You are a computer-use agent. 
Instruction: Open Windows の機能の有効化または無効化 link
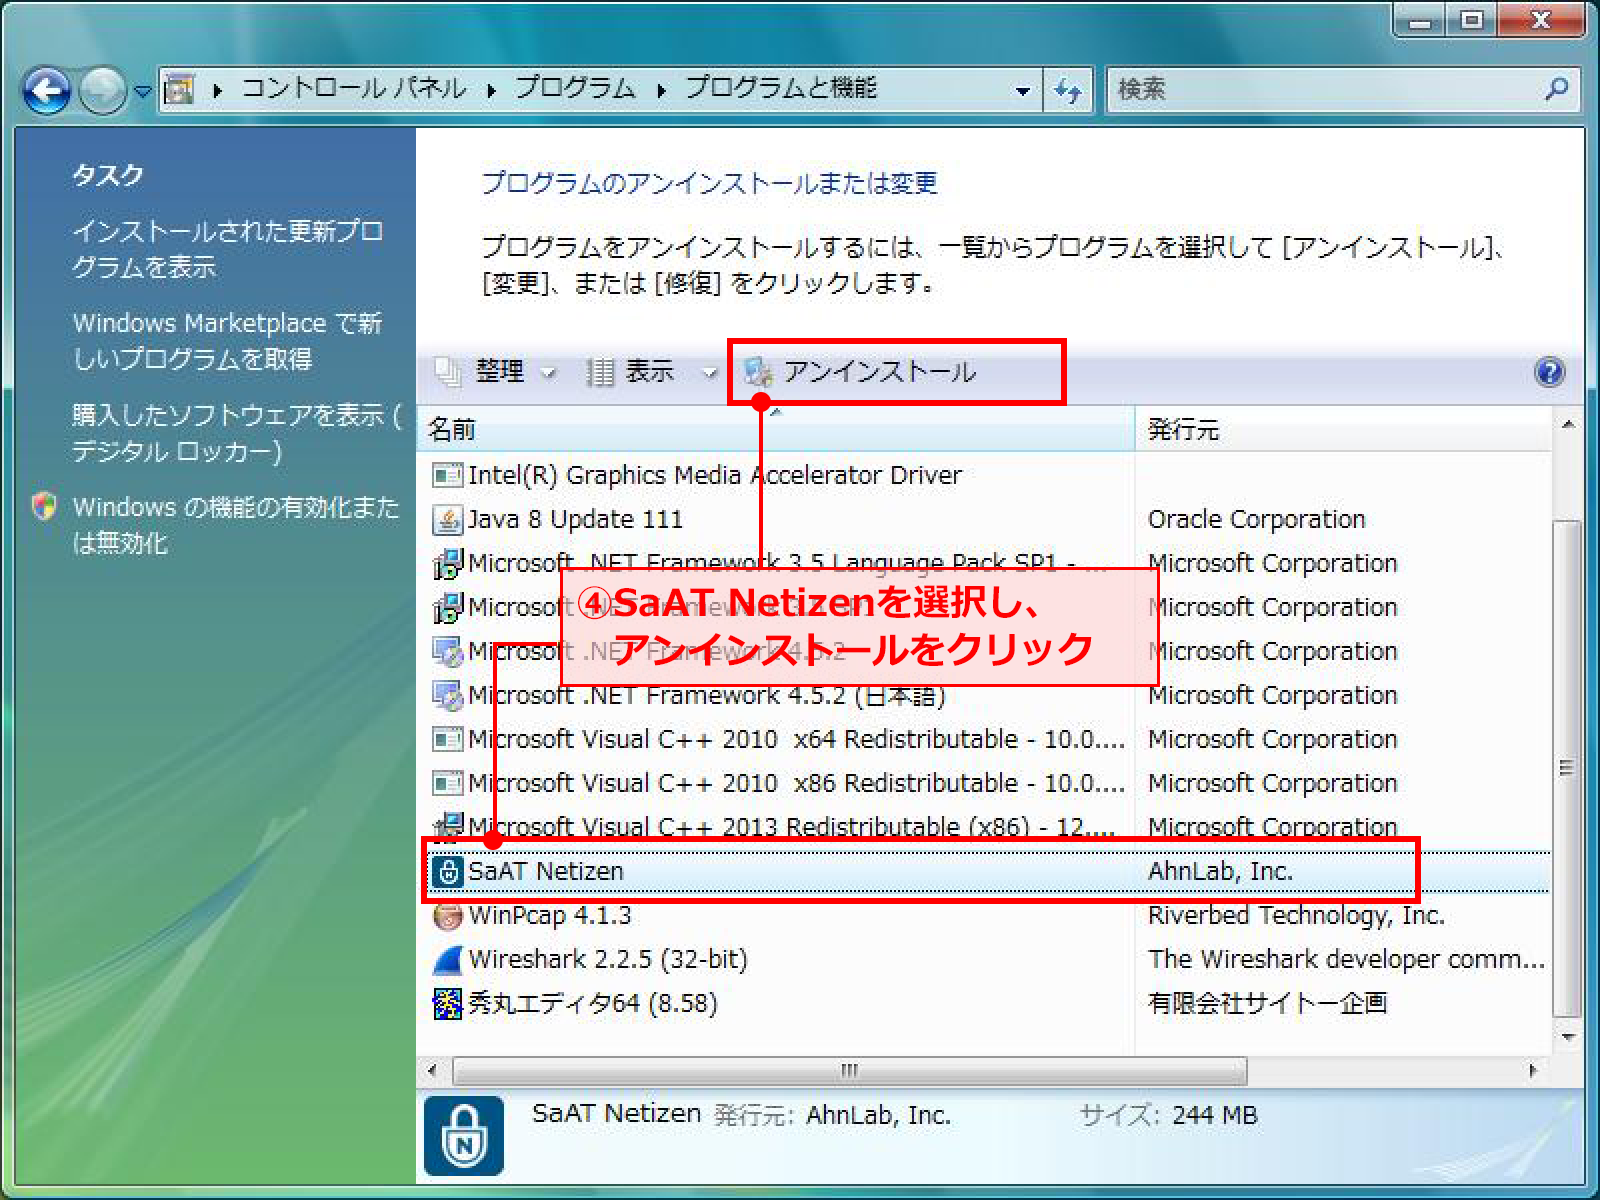(x=236, y=525)
